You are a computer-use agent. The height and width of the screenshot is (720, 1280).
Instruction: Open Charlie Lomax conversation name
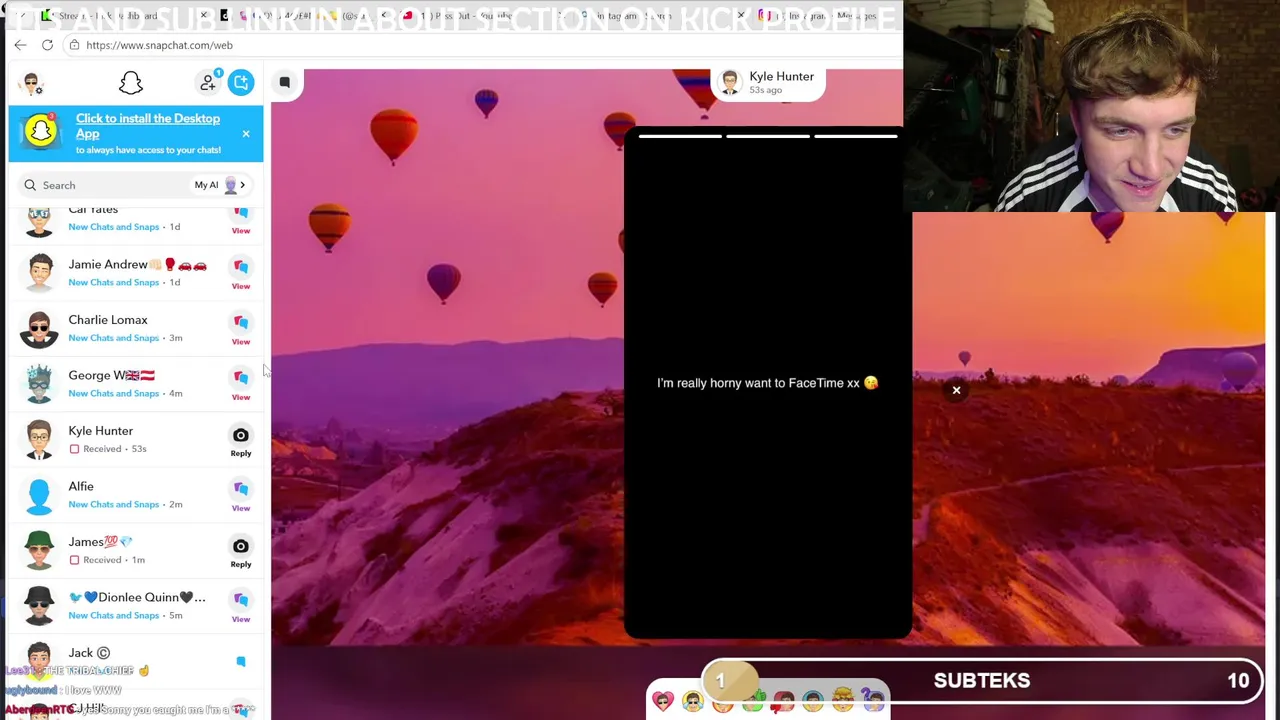(x=108, y=320)
